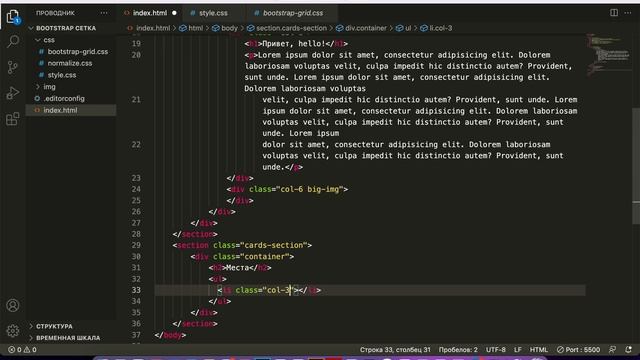Change language mode via HTML status item
This screenshot has width=640, height=360.
tap(539, 350)
